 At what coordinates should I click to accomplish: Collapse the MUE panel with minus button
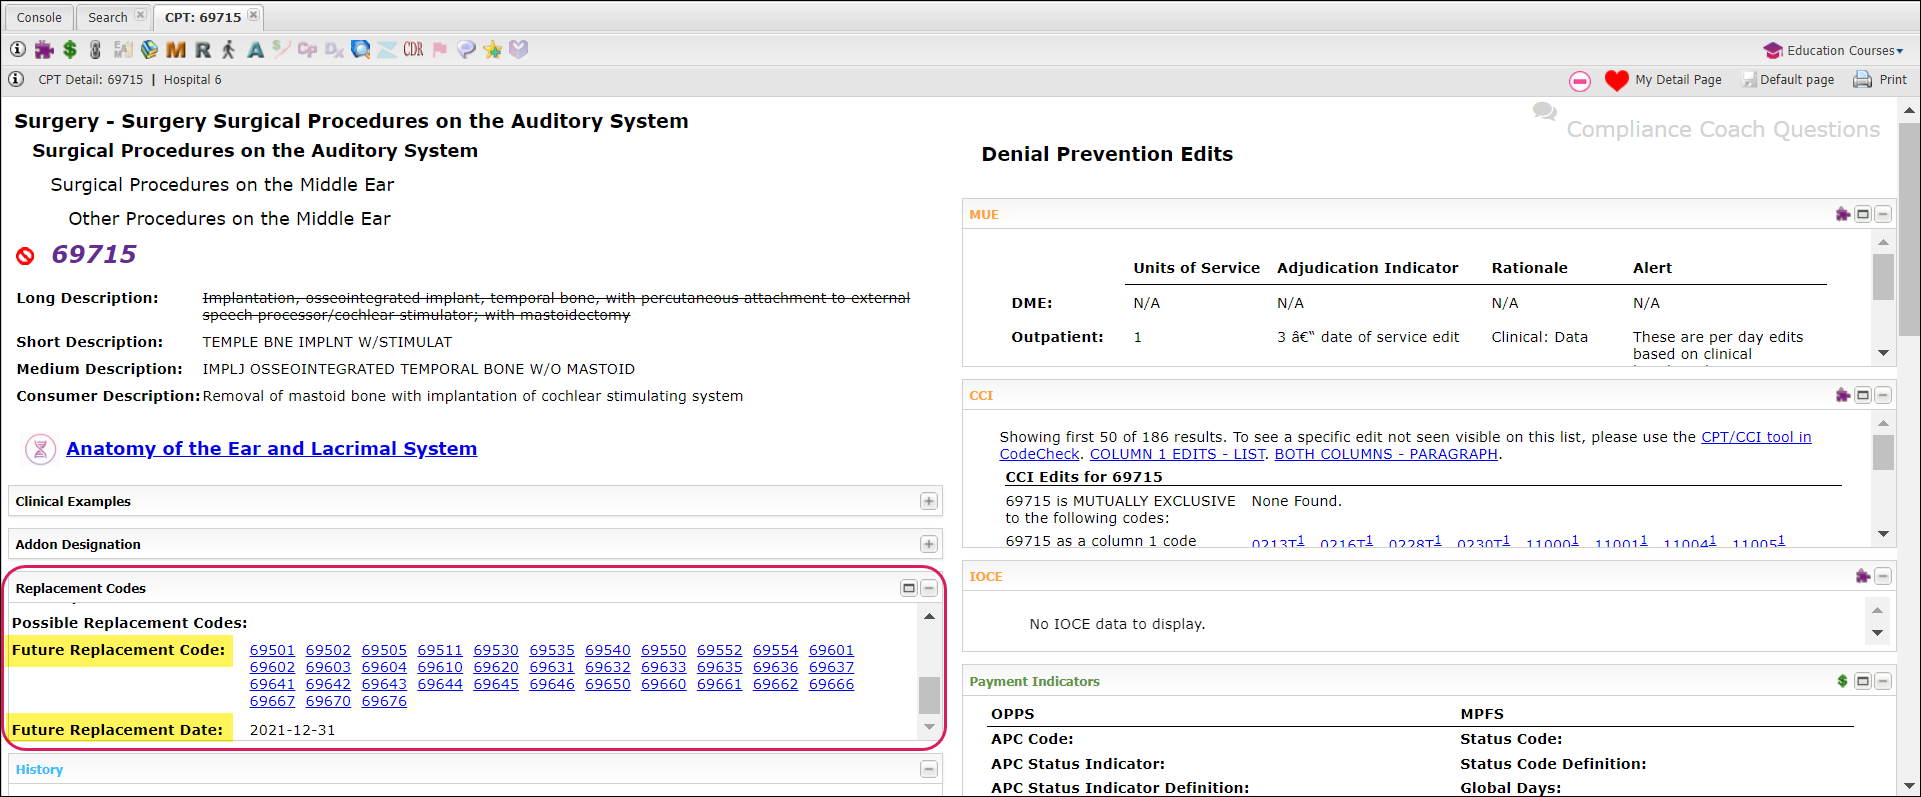pos(1883,214)
